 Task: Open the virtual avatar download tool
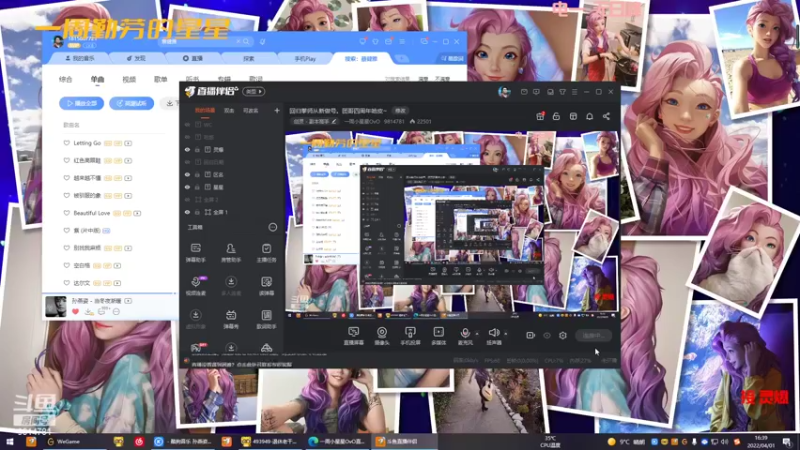195,319
